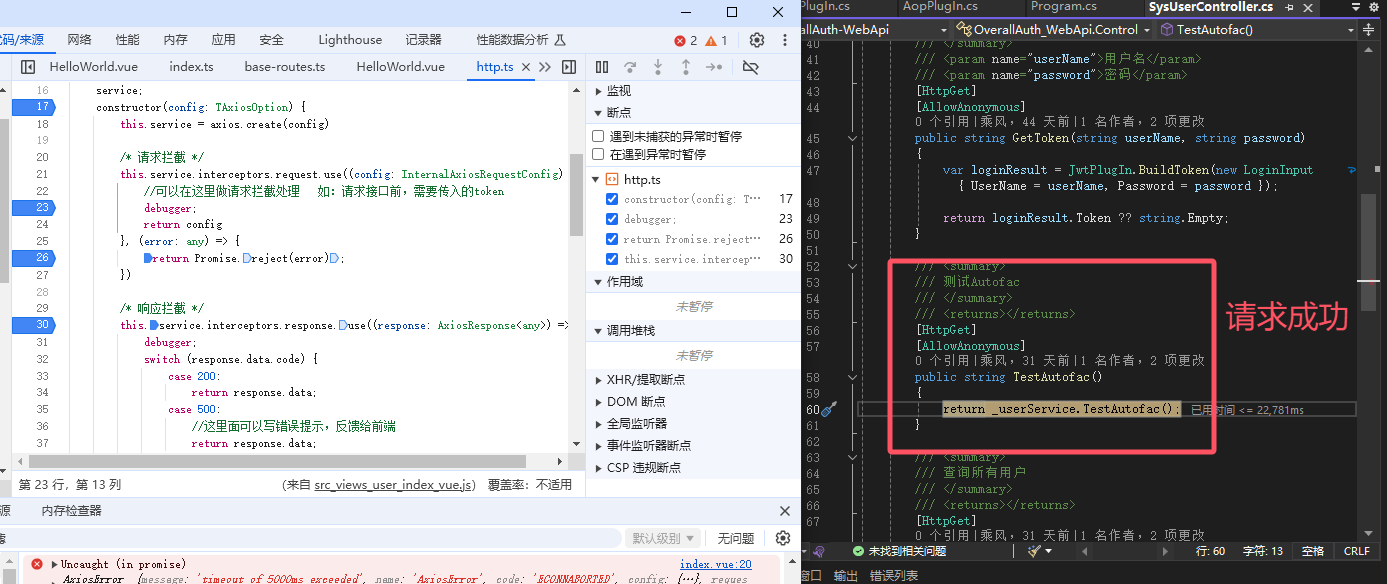The height and width of the screenshot is (584, 1387).
Task: Open console settings gear icon
Action: pos(783,538)
